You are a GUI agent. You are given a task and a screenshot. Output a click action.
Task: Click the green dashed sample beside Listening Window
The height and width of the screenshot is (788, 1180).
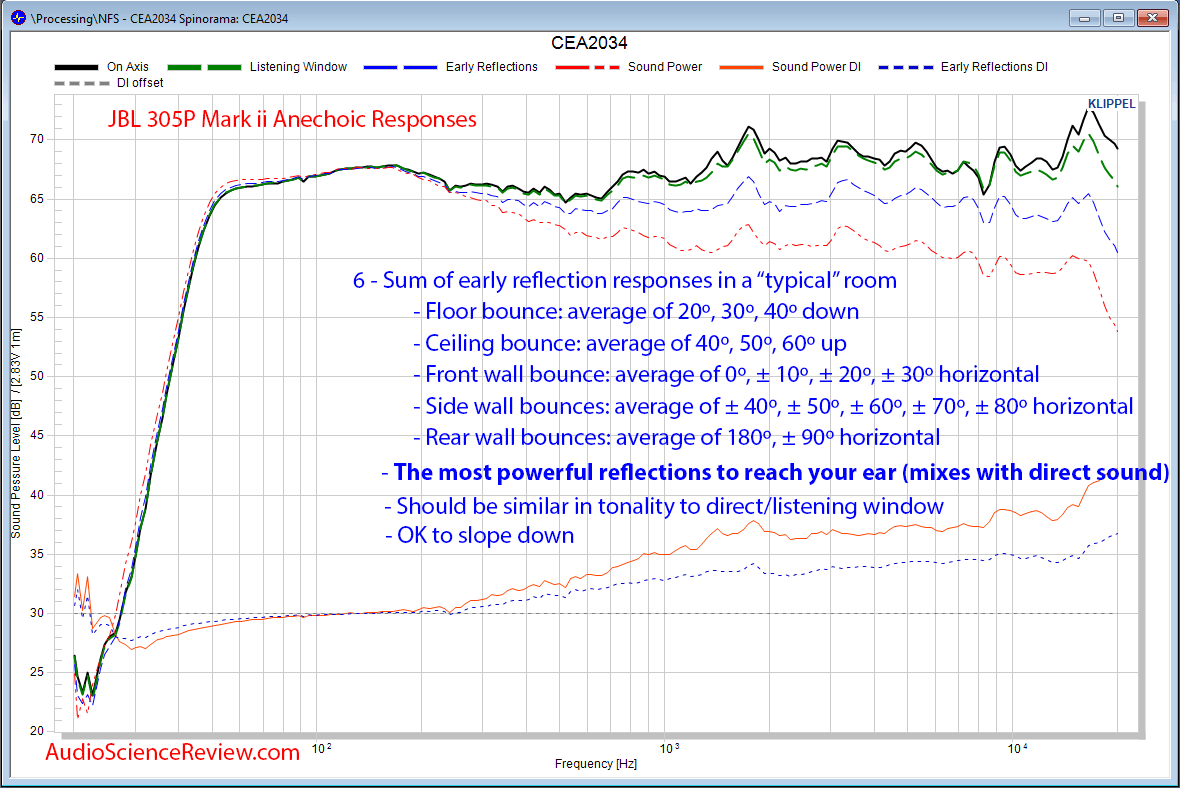click(205, 67)
